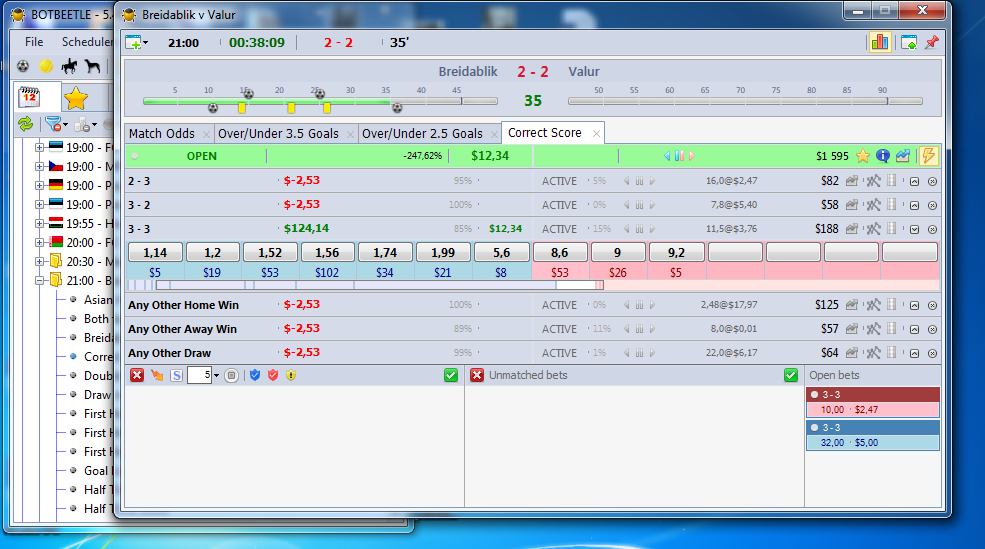The height and width of the screenshot is (549, 985).
Task: Switch to the calendar events tab in BOTBEETLE
Action: click(29, 97)
